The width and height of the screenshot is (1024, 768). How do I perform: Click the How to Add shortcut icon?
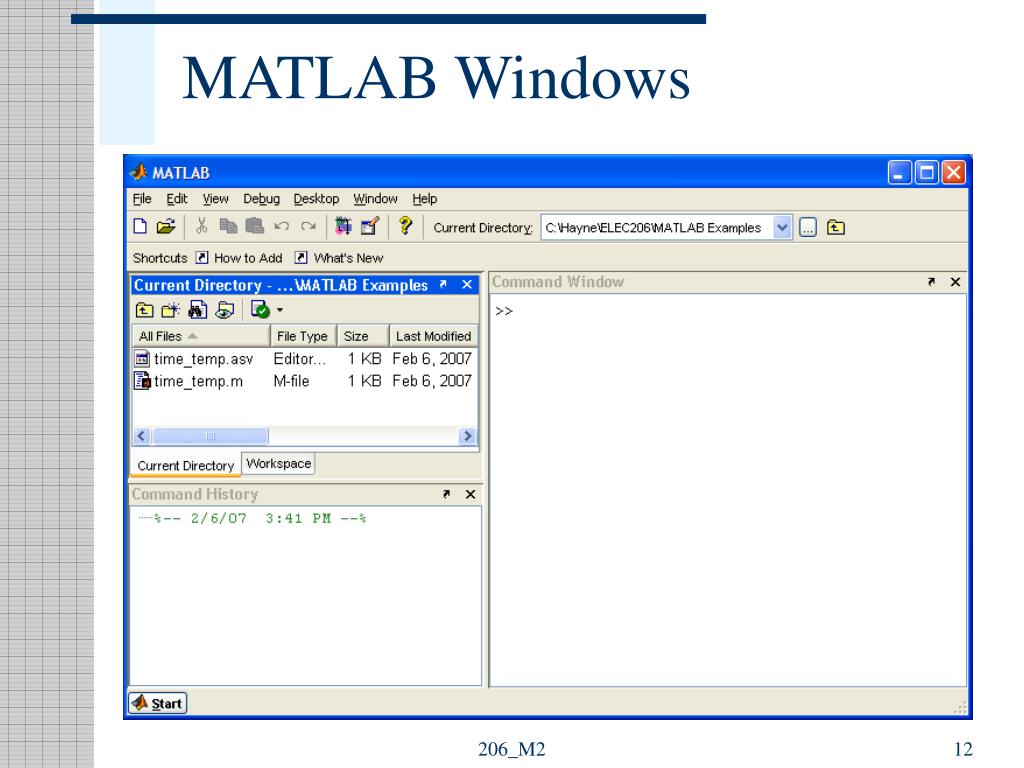[x=202, y=258]
